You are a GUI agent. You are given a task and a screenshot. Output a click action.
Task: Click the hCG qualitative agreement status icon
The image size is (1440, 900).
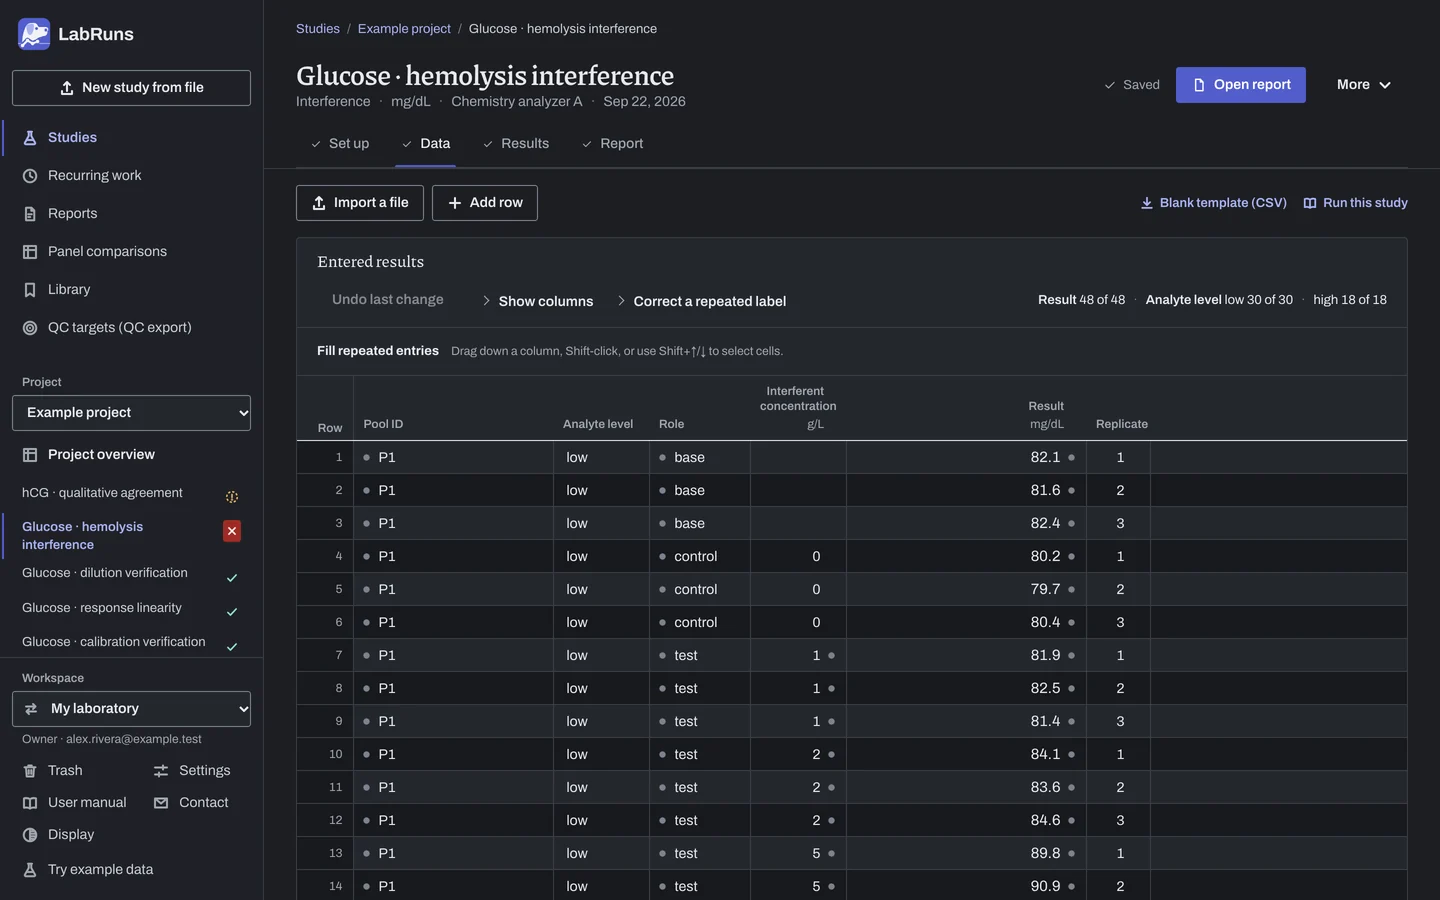tap(232, 497)
